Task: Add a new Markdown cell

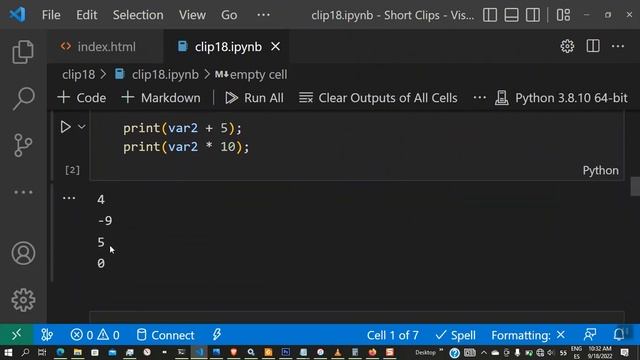Action: 161,98
